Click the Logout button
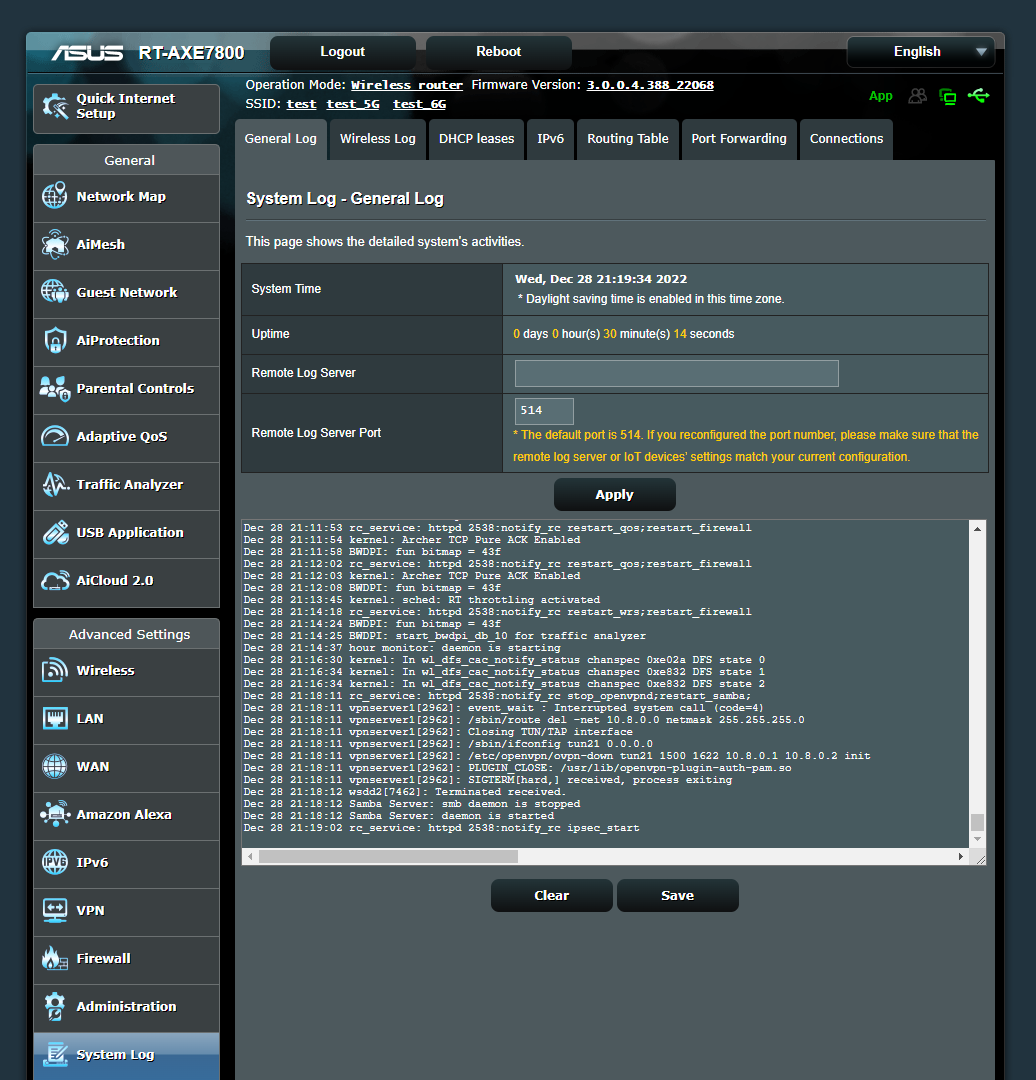This screenshot has height=1080, width=1036. pos(342,52)
